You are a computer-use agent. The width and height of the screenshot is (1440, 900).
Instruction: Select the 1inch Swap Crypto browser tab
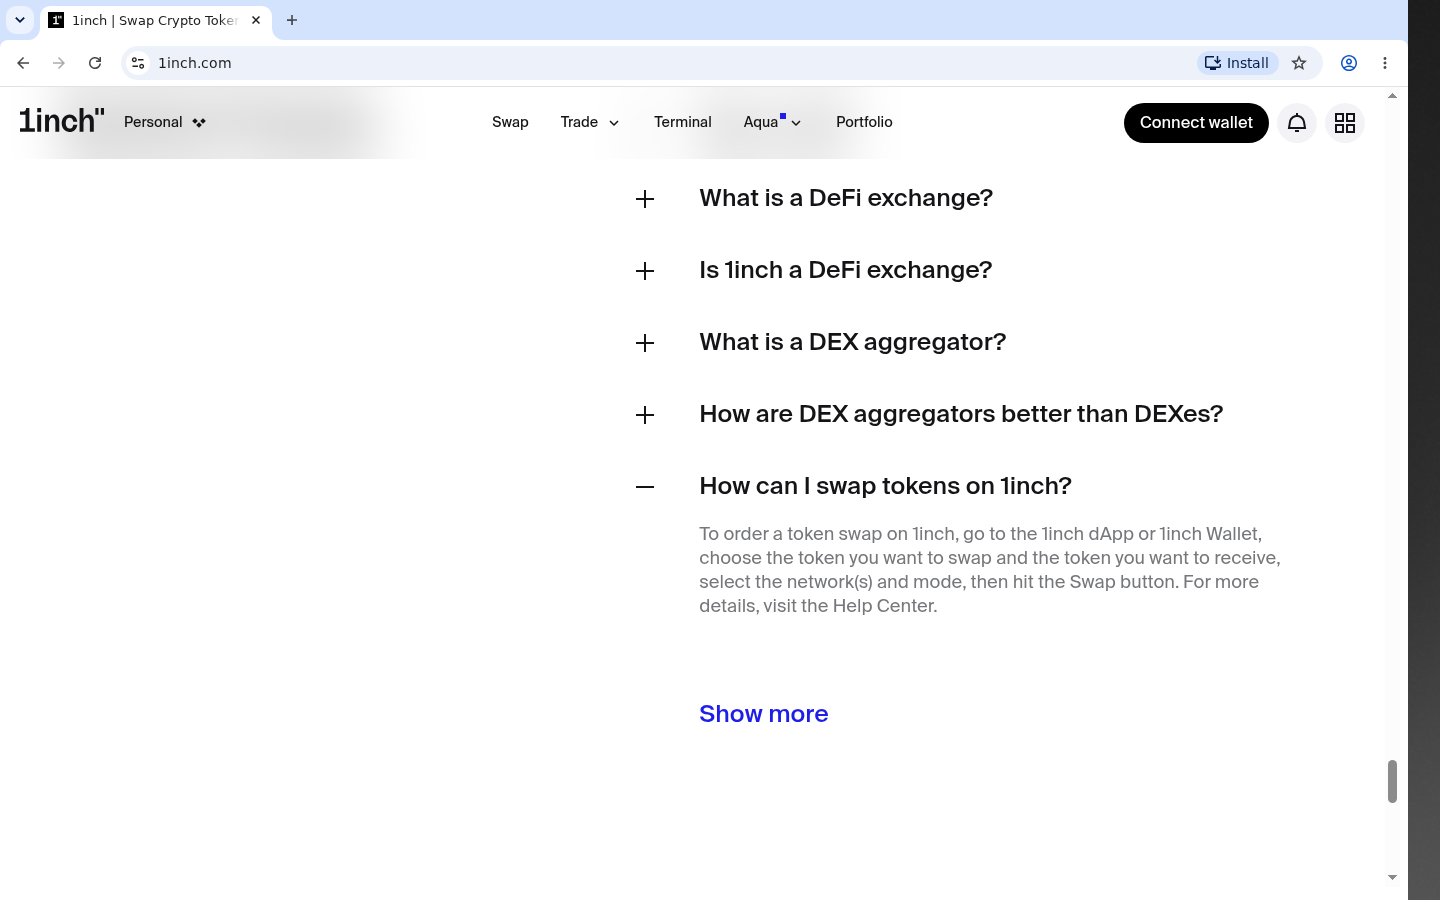(155, 20)
